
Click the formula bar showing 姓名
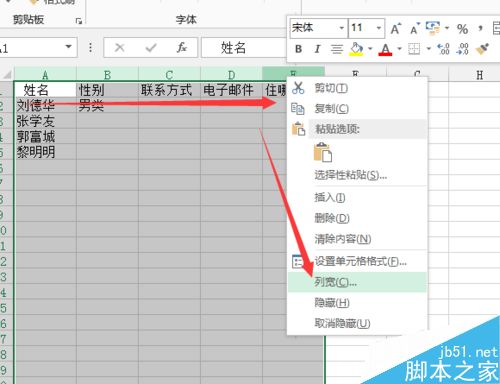[244, 48]
